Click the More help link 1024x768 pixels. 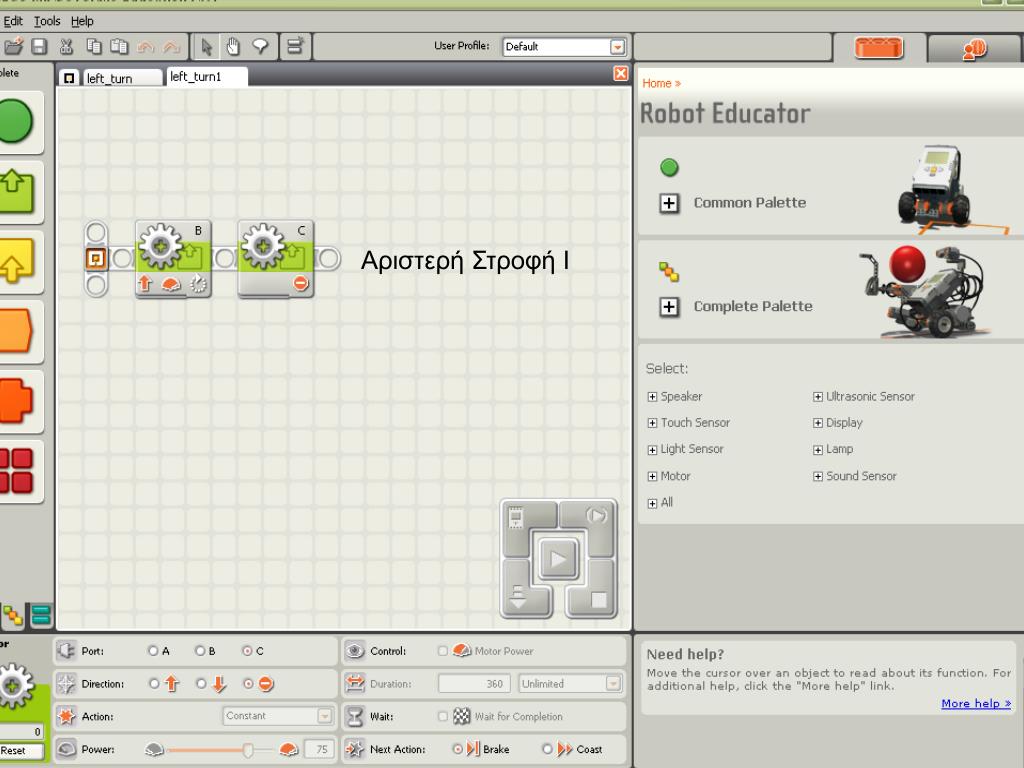click(976, 703)
